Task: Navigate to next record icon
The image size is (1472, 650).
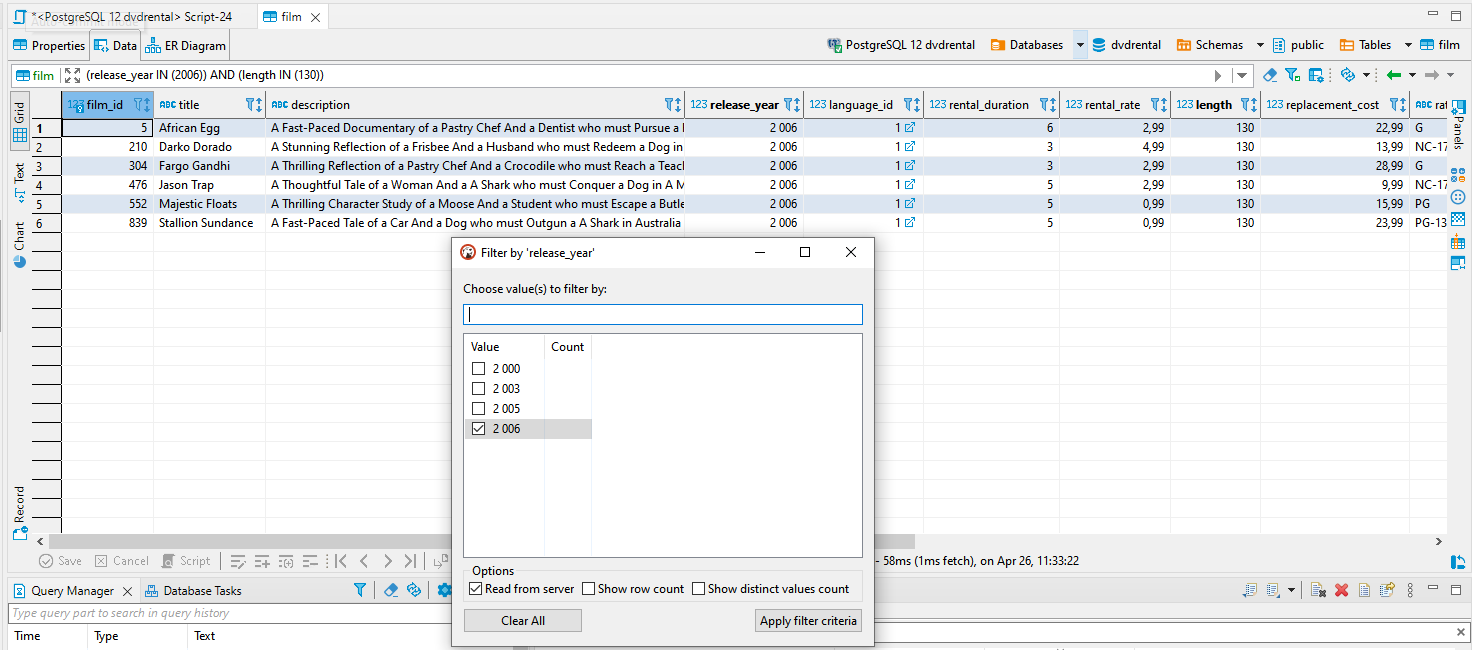Action: [388, 561]
